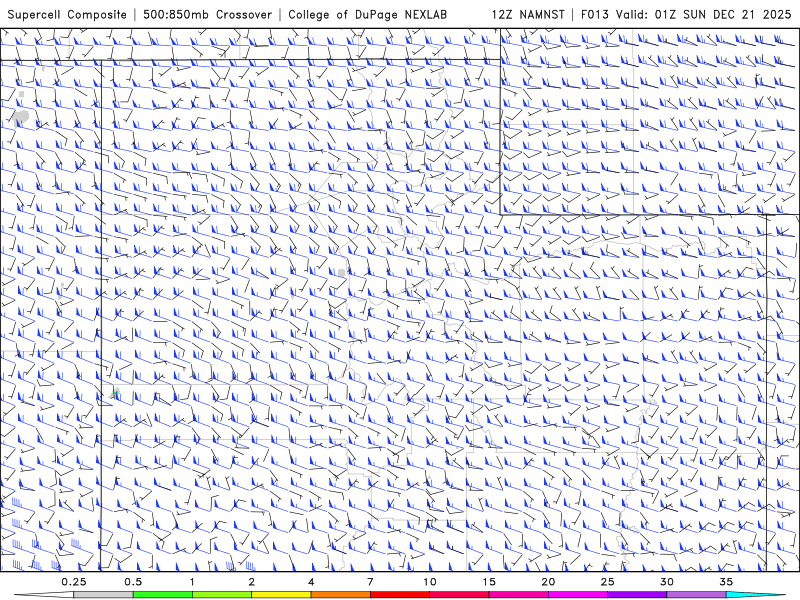The height and width of the screenshot is (600, 800).
Task: Click the "12Z NAMNST" model run label
Action: 528,15
